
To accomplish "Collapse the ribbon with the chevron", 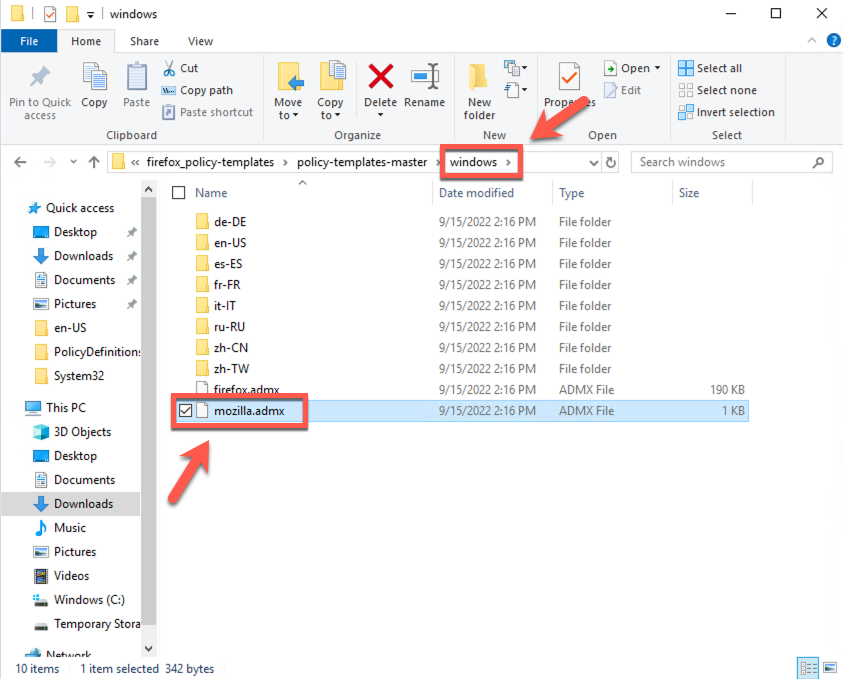I will [812, 40].
